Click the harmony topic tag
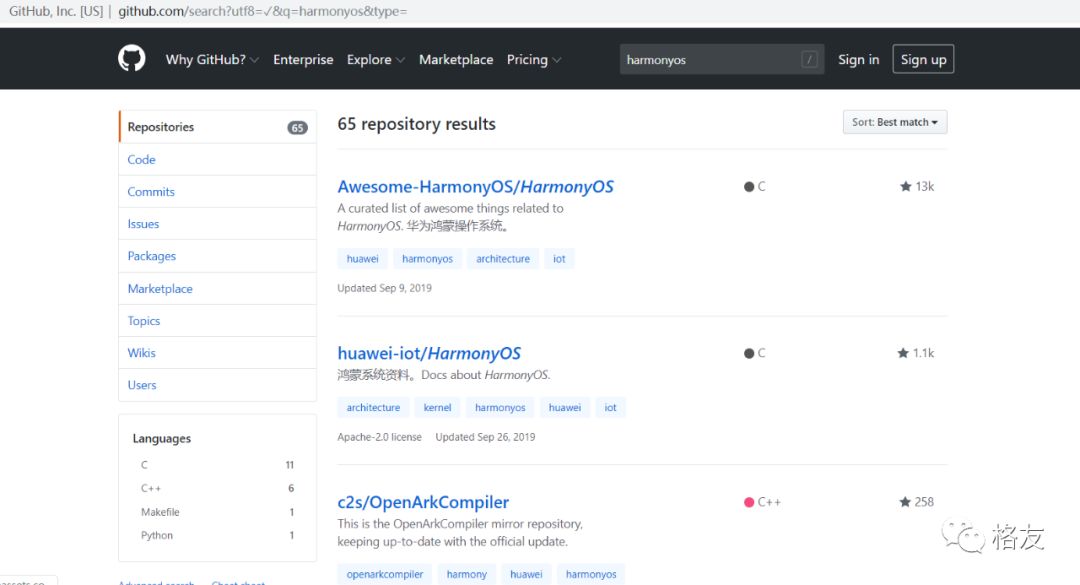Image resolution: width=1080 pixels, height=585 pixels. click(x=467, y=574)
